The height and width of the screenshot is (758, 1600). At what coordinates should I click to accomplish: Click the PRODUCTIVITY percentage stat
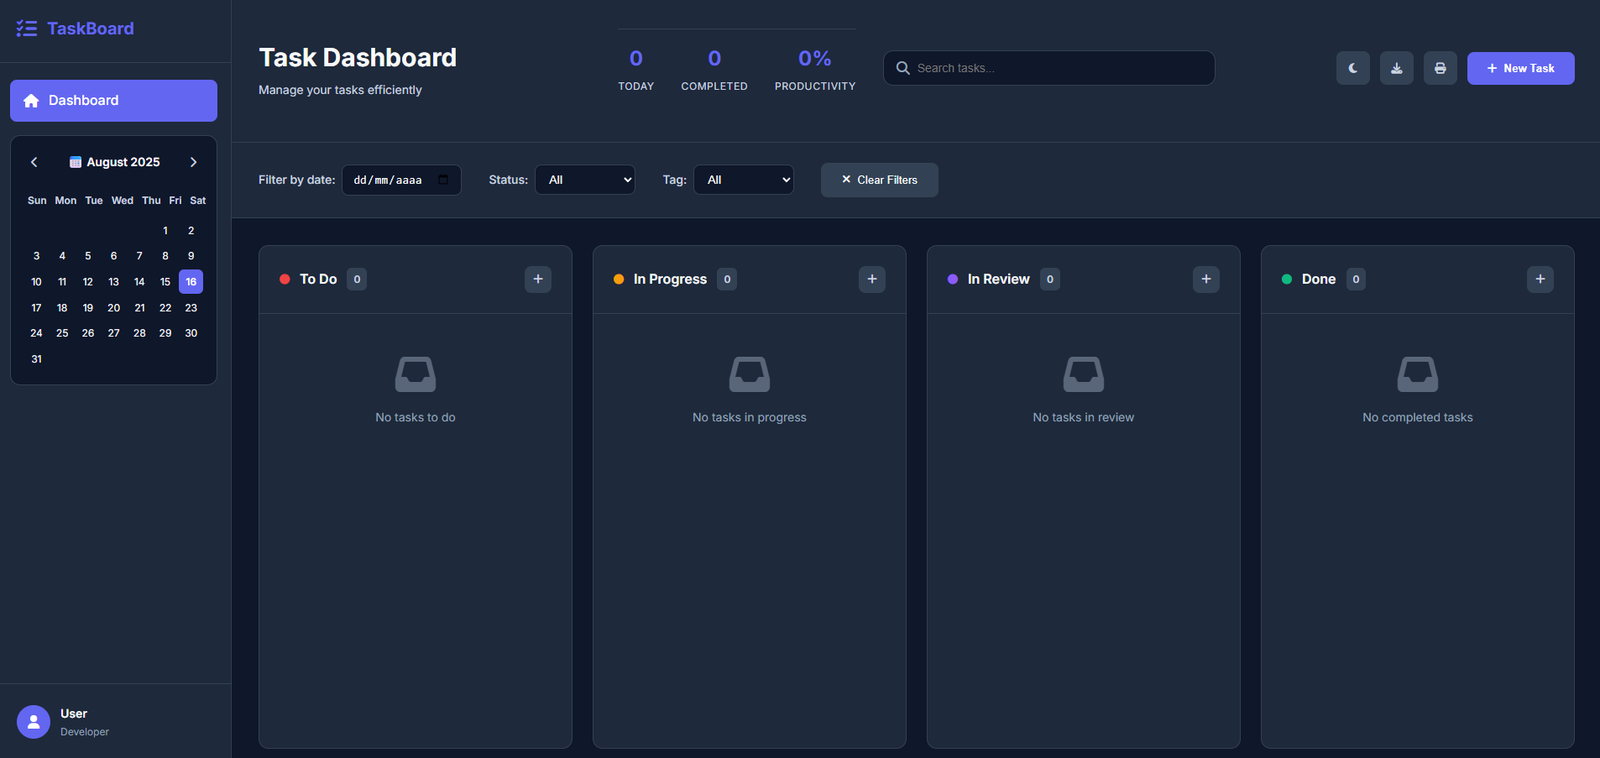coord(815,70)
